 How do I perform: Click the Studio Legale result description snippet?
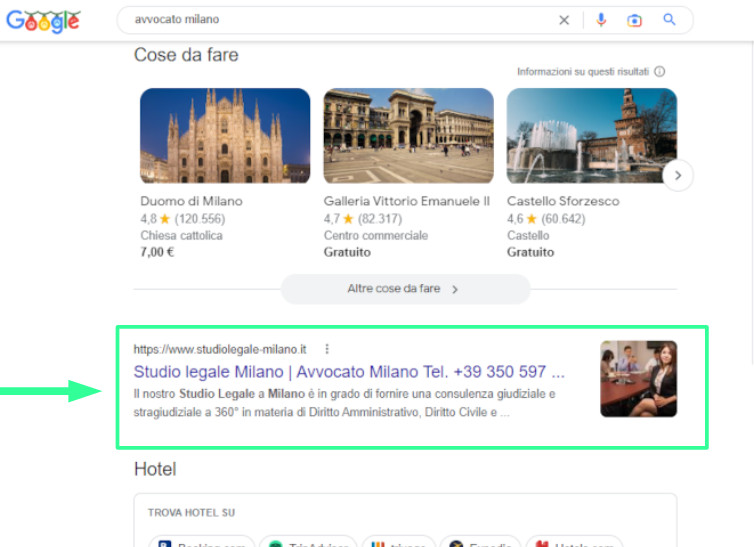pyautogui.click(x=344, y=403)
